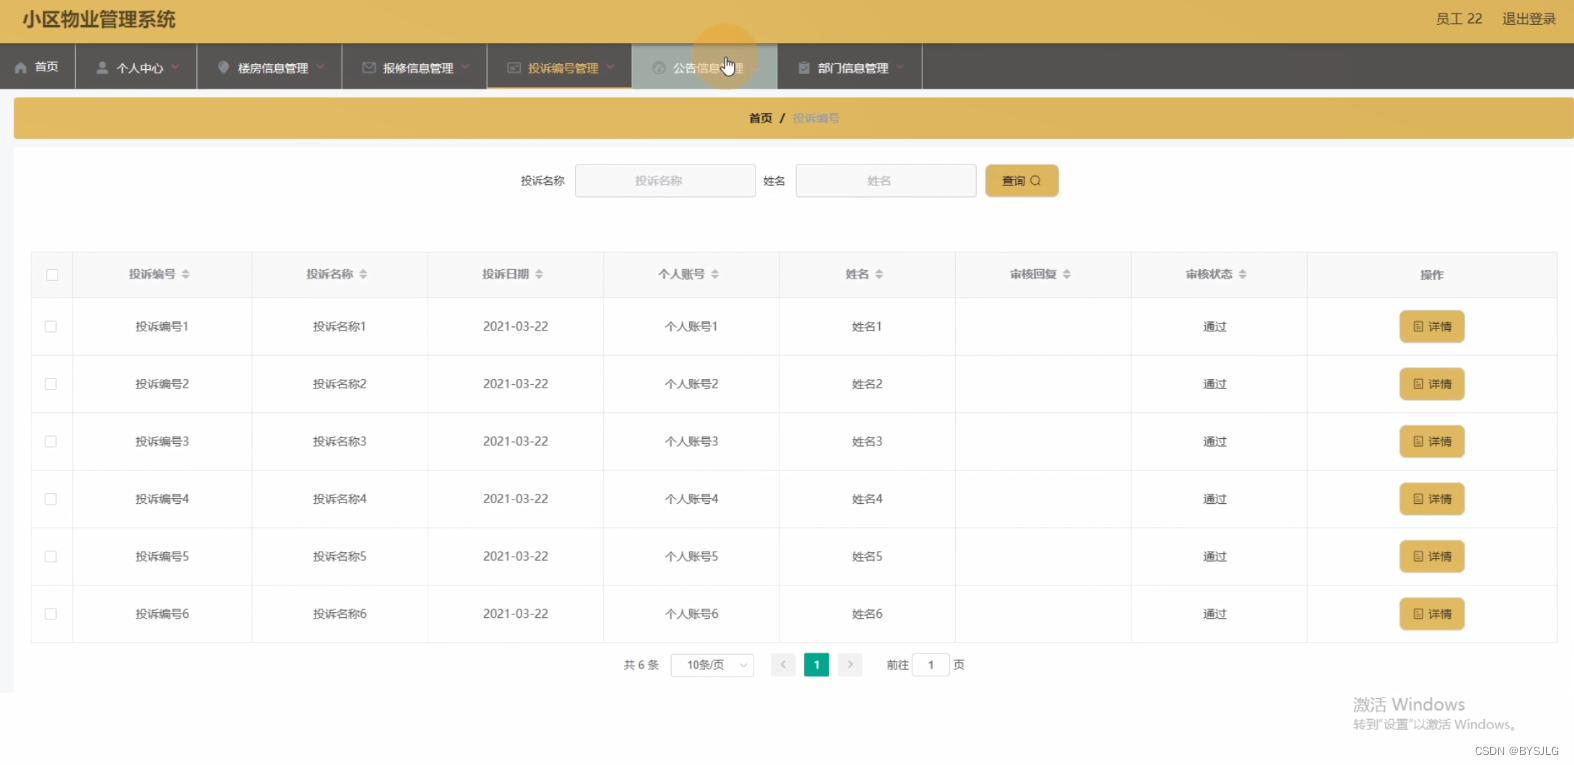Click the 首页 breadcrumb link
1574x765 pixels.
click(761, 118)
